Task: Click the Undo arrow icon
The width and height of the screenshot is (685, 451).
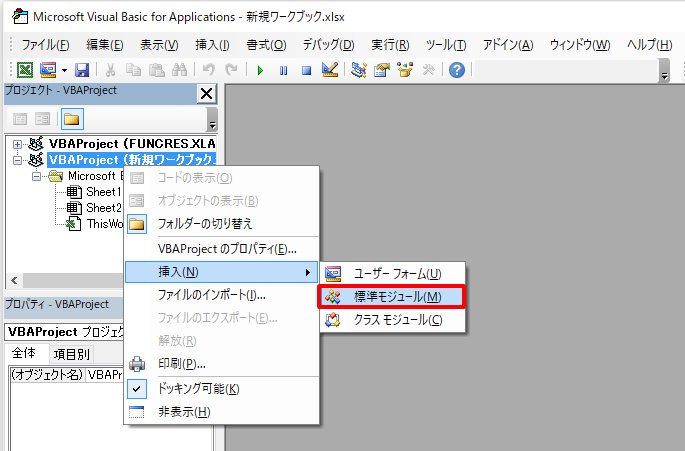Action: click(208, 70)
